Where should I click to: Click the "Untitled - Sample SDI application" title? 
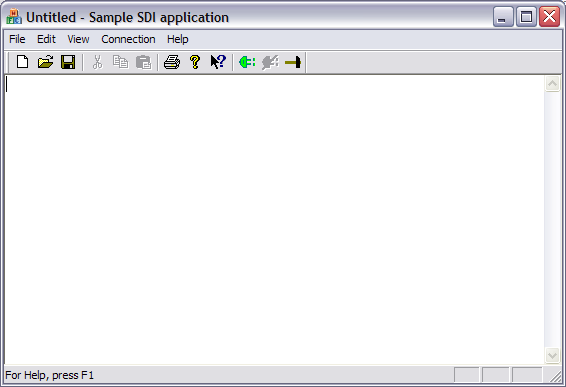coord(127,17)
